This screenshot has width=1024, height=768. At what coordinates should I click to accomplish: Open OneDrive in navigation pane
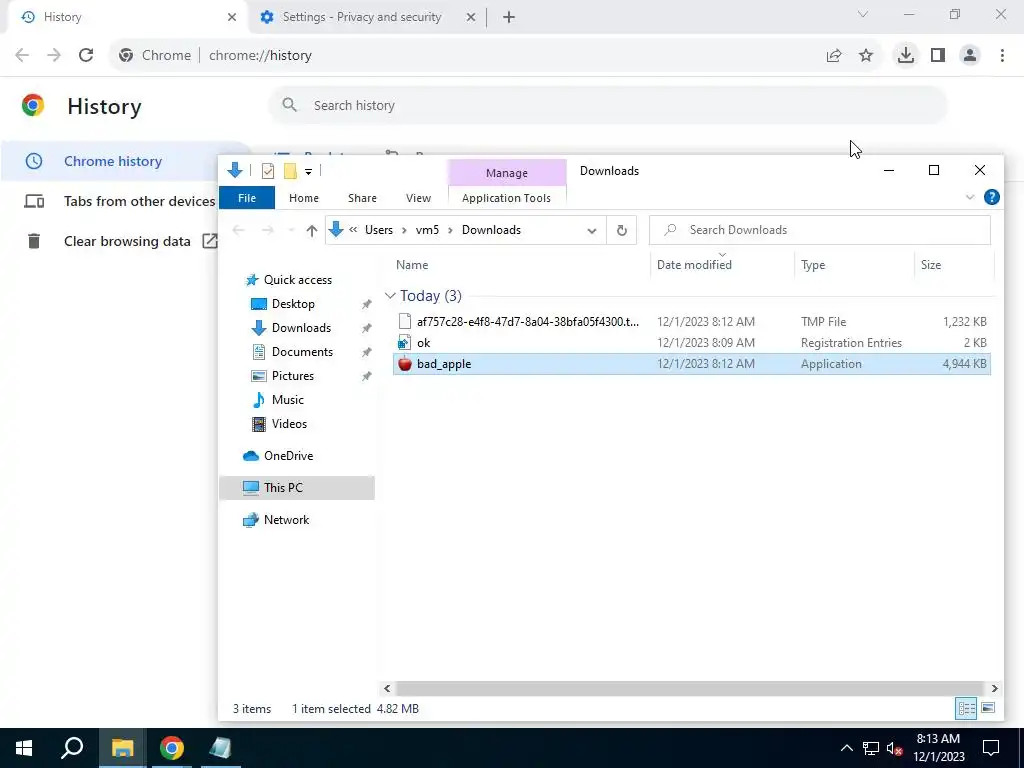pyautogui.click(x=288, y=456)
